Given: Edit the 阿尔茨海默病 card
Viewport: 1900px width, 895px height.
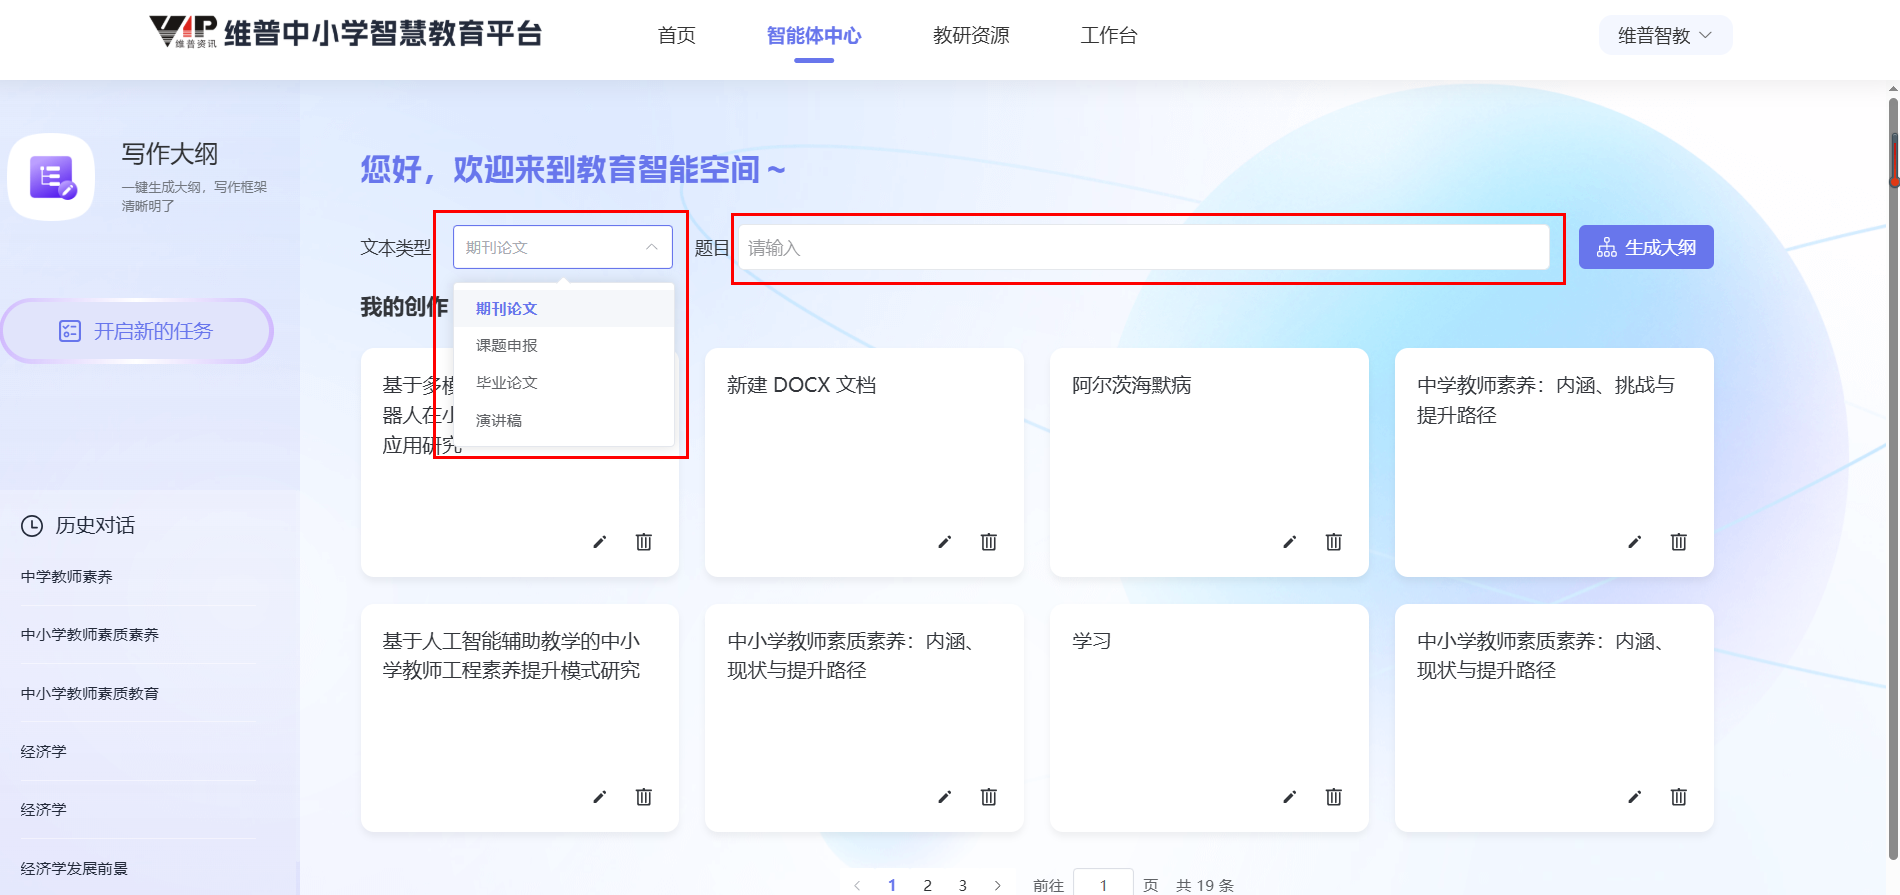Looking at the screenshot, I should (1289, 542).
